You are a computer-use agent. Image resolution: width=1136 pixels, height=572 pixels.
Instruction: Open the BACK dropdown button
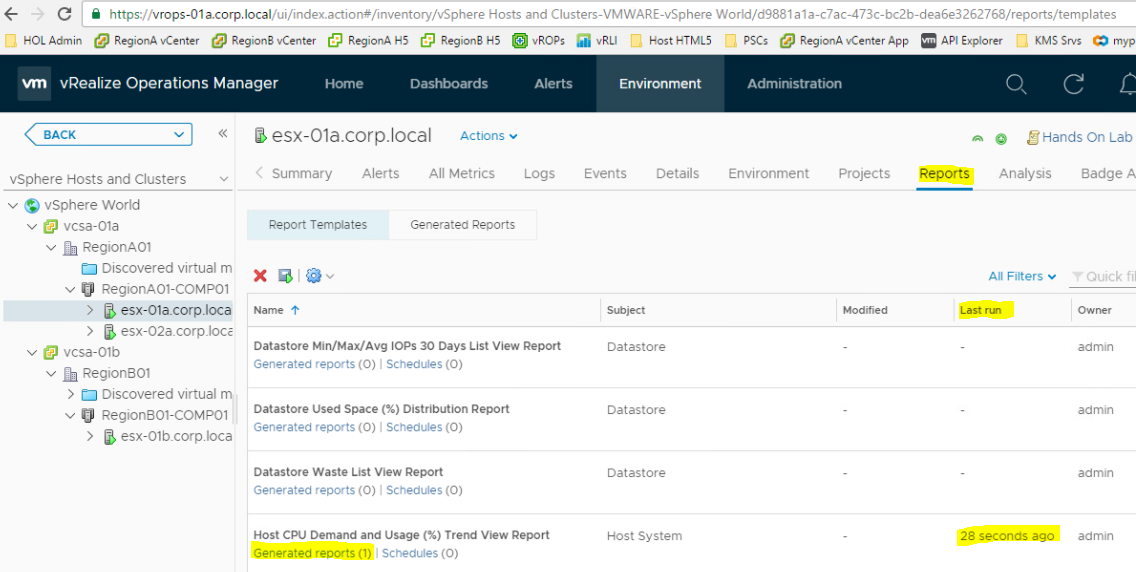point(109,135)
